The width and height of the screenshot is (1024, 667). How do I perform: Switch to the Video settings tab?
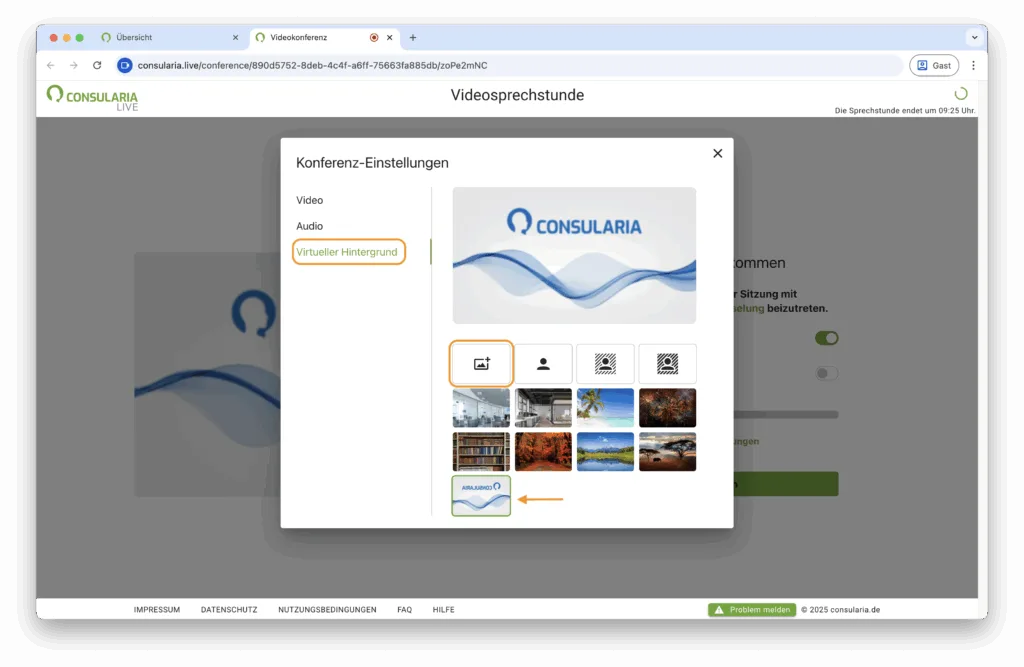click(310, 200)
